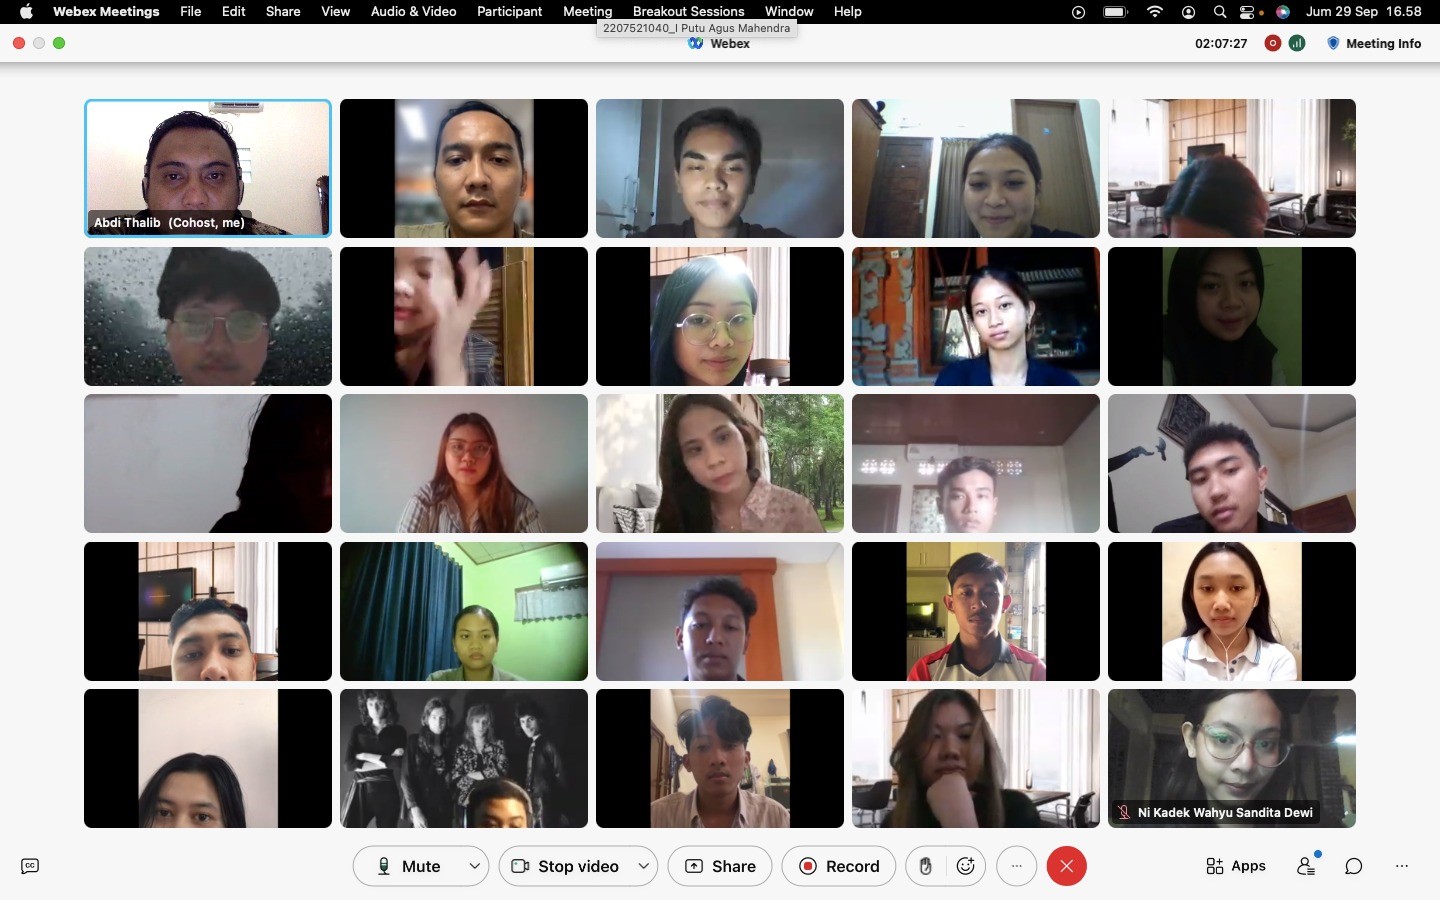Expand video options arrow beside Stop video
This screenshot has width=1440, height=900.
pyautogui.click(x=644, y=866)
